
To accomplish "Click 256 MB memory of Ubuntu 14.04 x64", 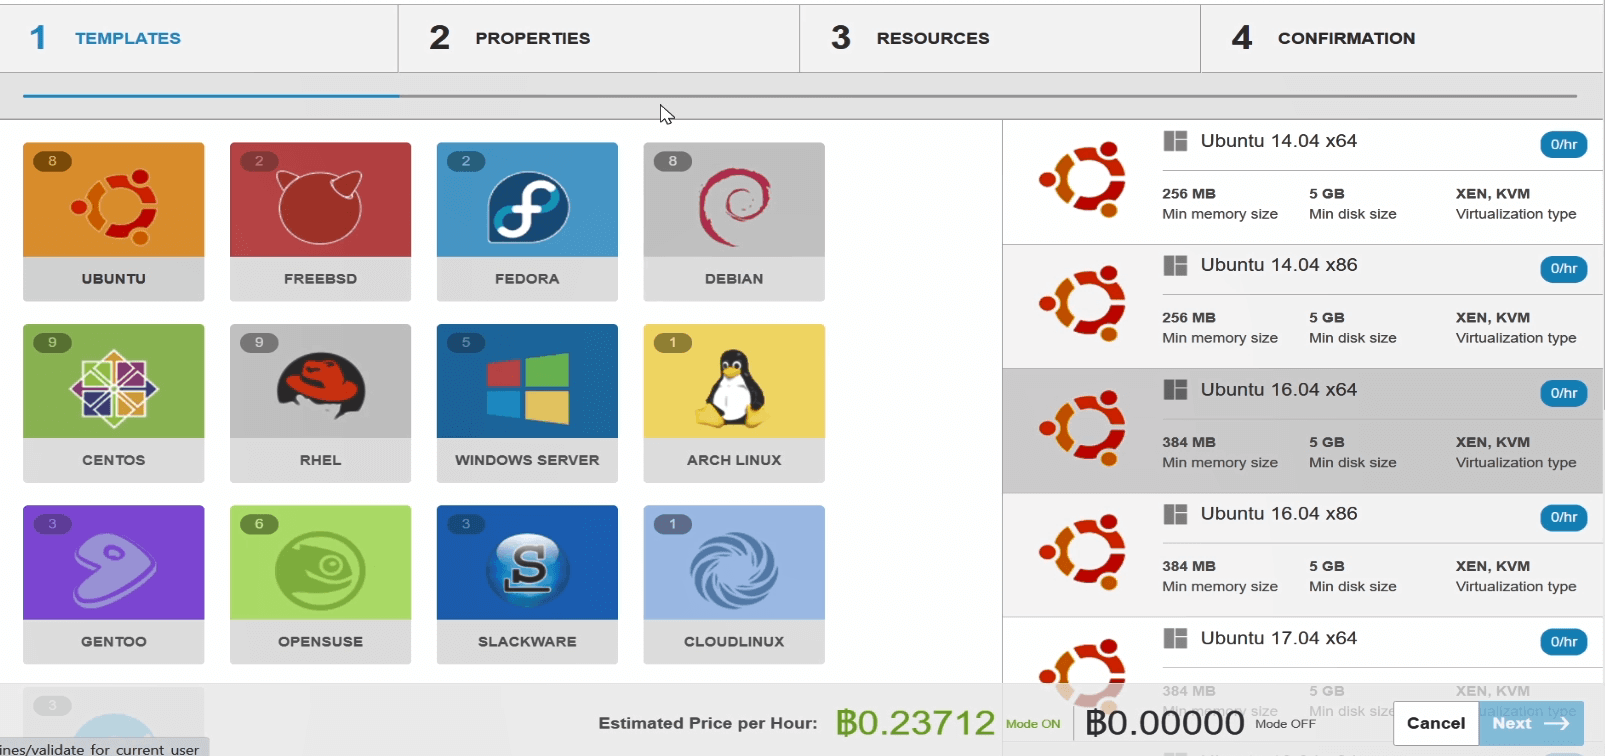I will coord(1189,194).
